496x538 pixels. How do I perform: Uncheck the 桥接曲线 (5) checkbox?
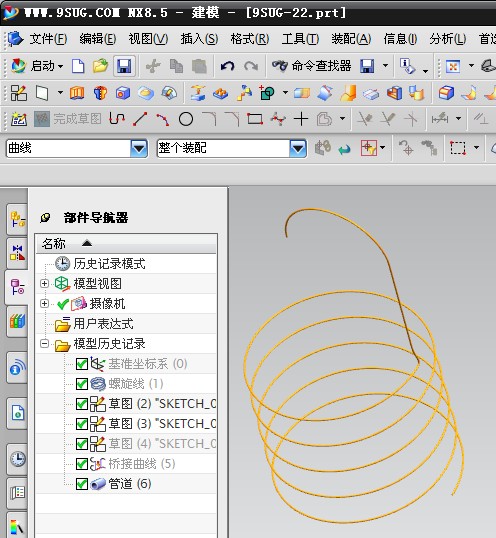(82, 464)
